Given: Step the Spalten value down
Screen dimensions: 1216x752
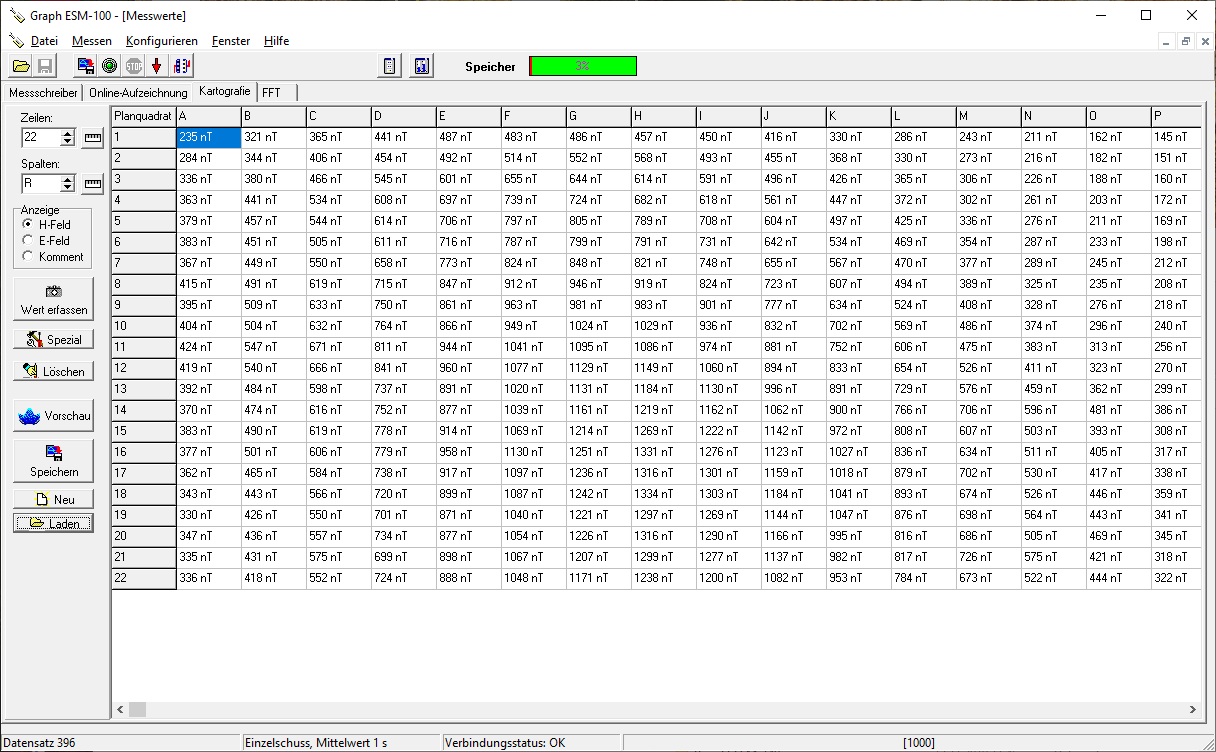Looking at the screenshot, I should [x=68, y=188].
